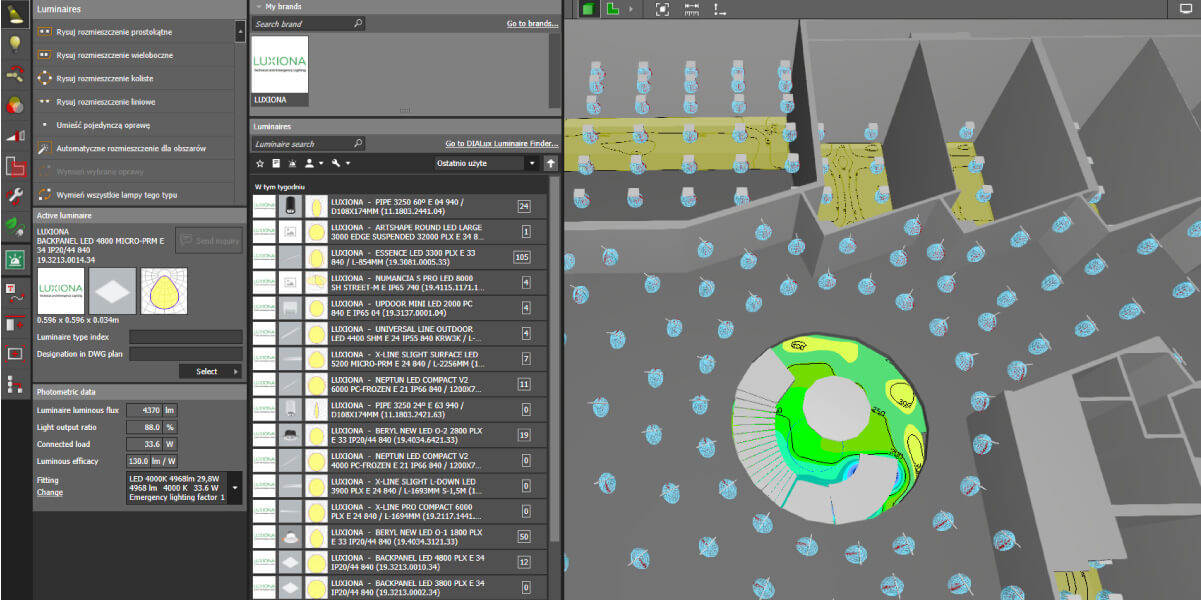Open 'Go to DIALux Luminaire Finder' link
This screenshot has height=600, width=1201.
tap(501, 144)
